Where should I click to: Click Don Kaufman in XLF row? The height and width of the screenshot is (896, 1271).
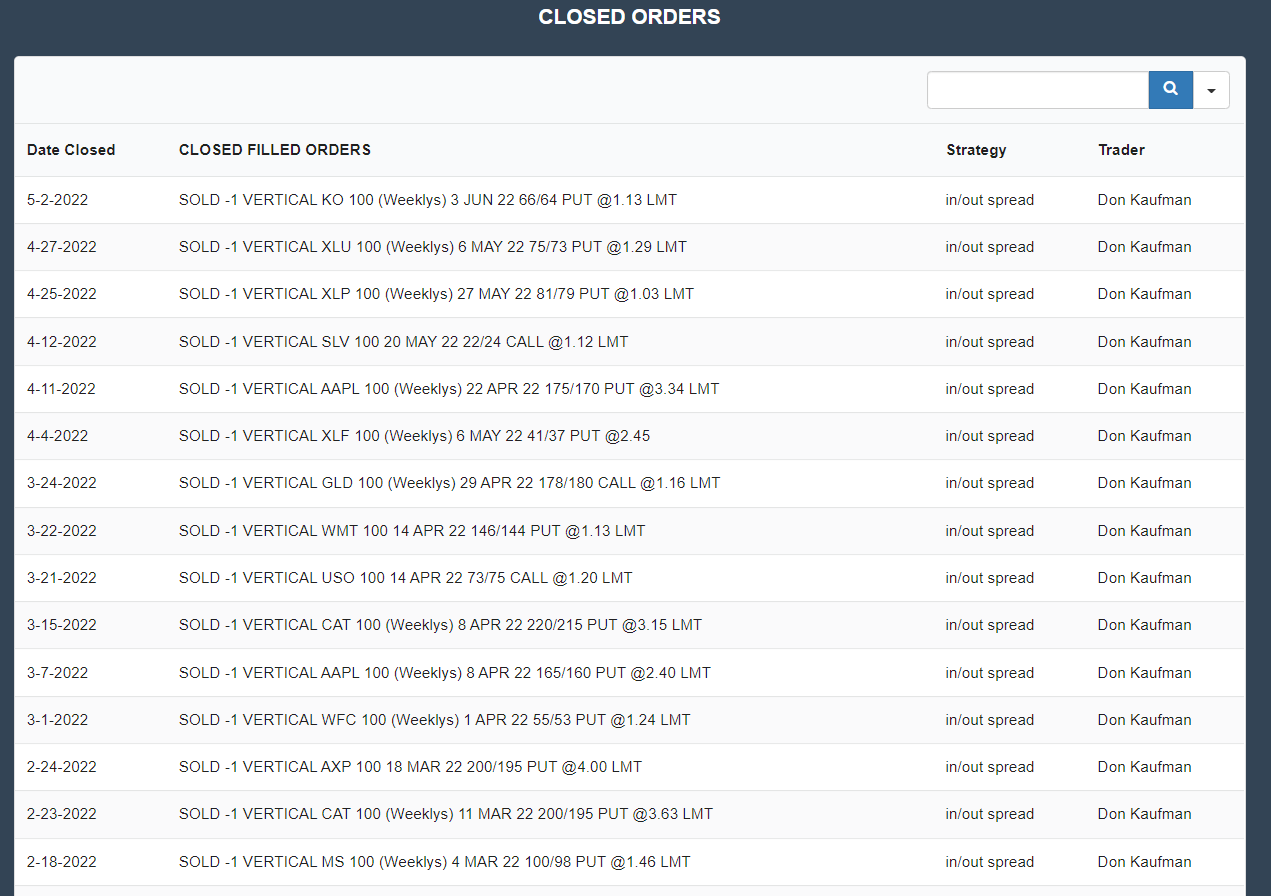1145,436
